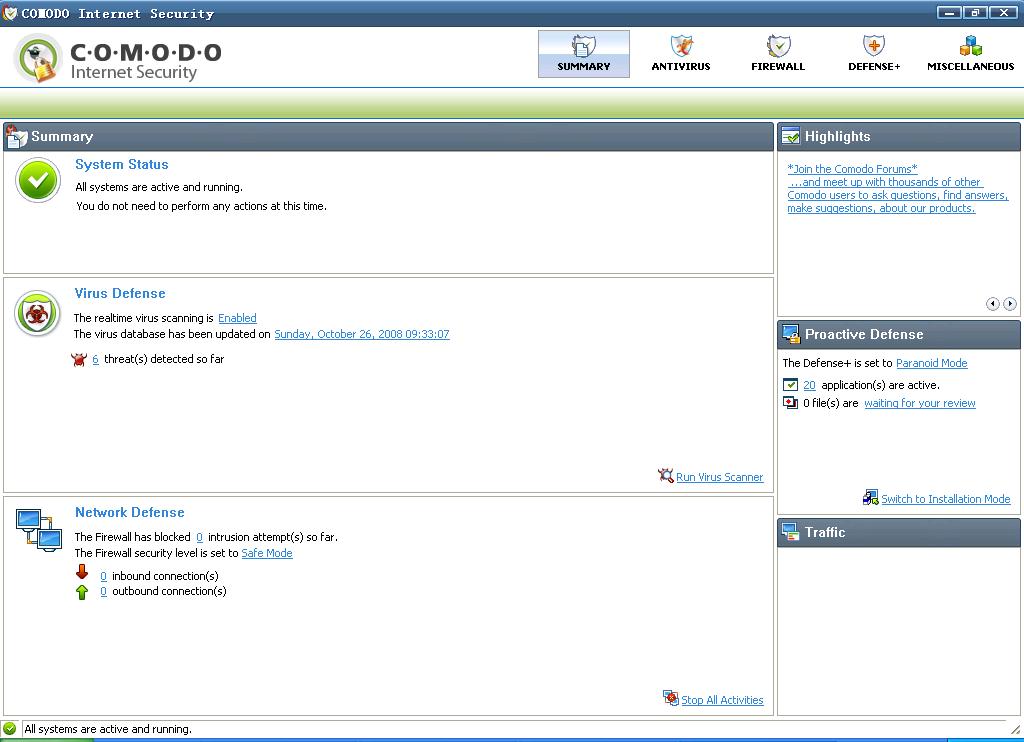View the 6 detected threats link
1024x742 pixels.
(95, 359)
